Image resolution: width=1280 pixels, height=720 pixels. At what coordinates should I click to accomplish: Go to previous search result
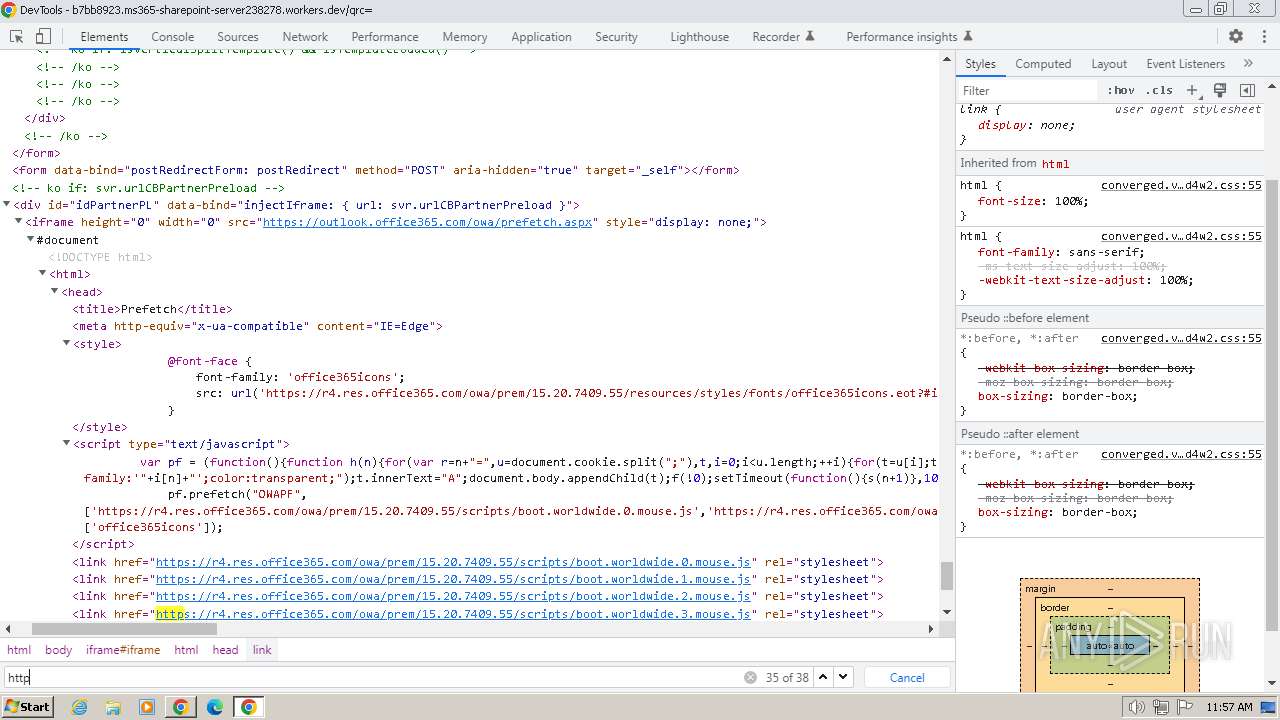[x=823, y=677]
